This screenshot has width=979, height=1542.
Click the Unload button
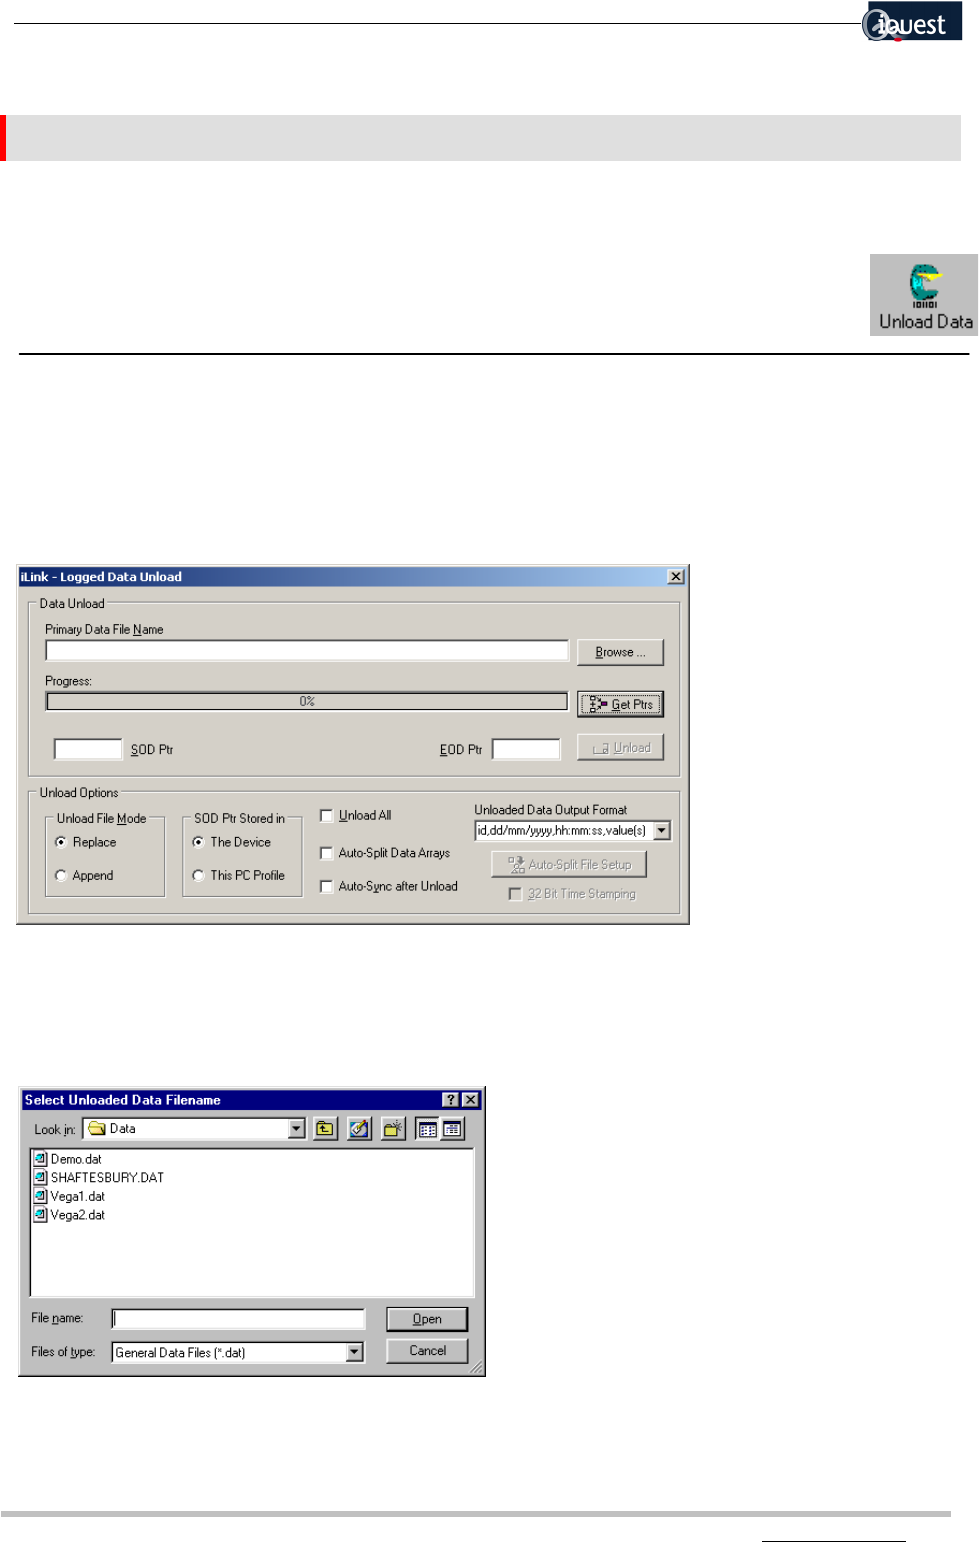(x=620, y=748)
